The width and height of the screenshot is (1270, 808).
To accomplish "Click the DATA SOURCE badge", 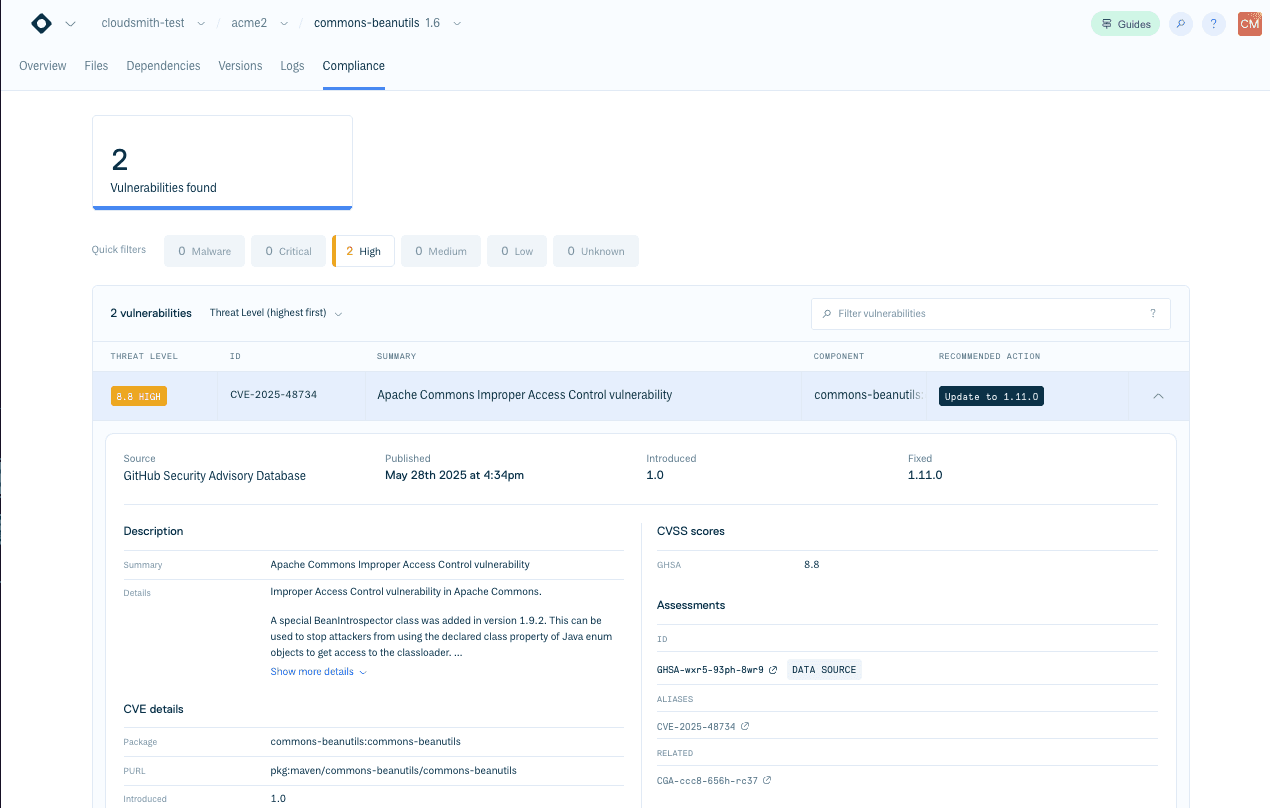I will tap(825, 670).
